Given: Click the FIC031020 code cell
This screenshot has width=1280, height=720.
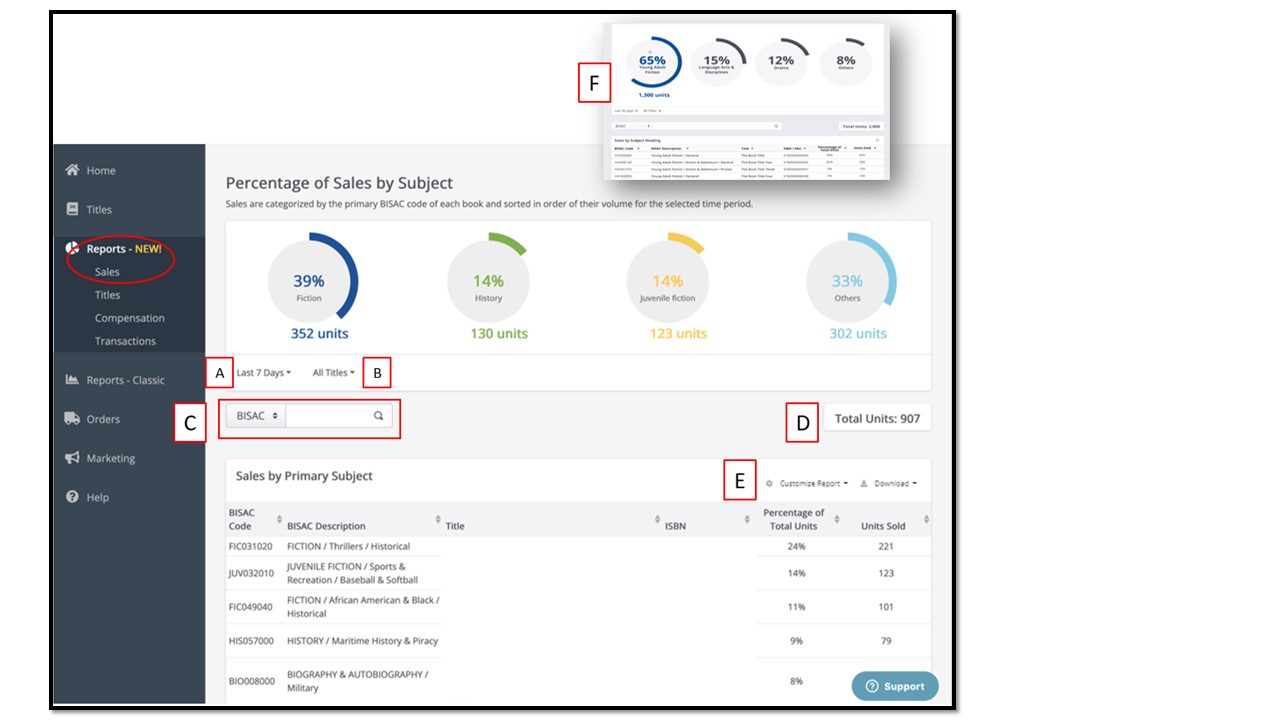Looking at the screenshot, I should click(251, 546).
